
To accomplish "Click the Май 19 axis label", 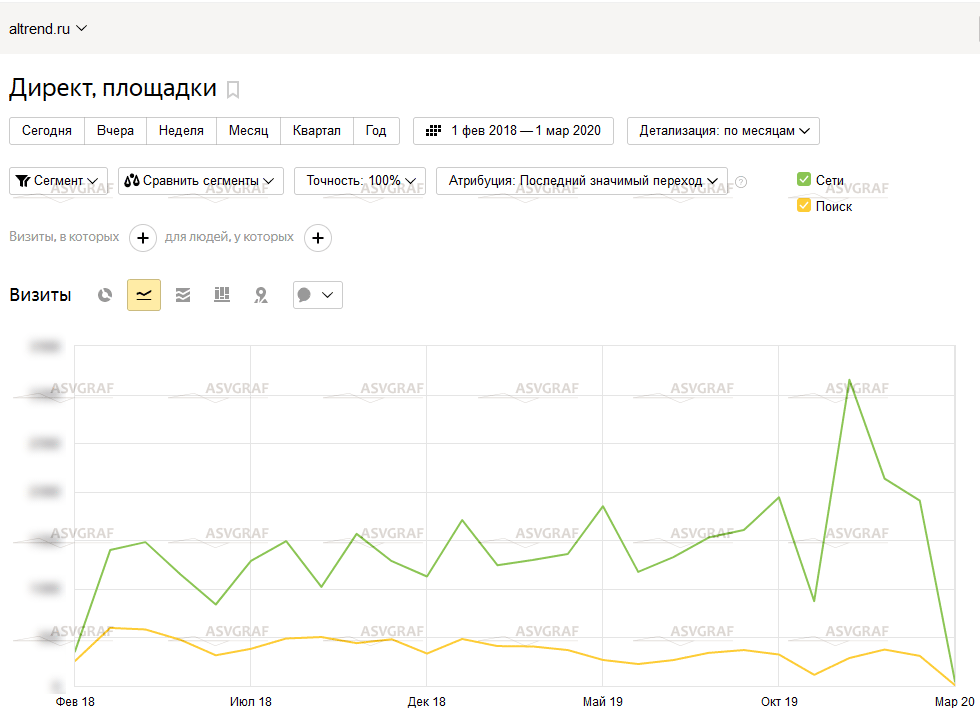I will pyautogui.click(x=602, y=702).
